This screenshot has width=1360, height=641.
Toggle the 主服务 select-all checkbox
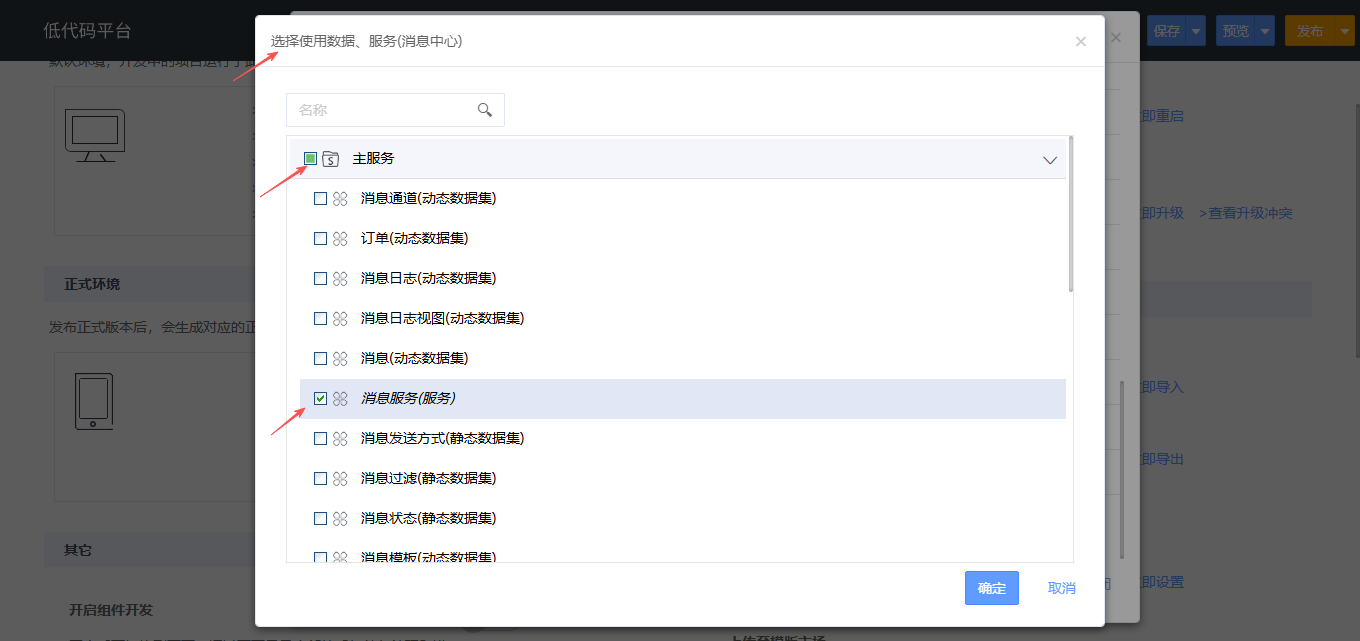[x=310, y=159]
